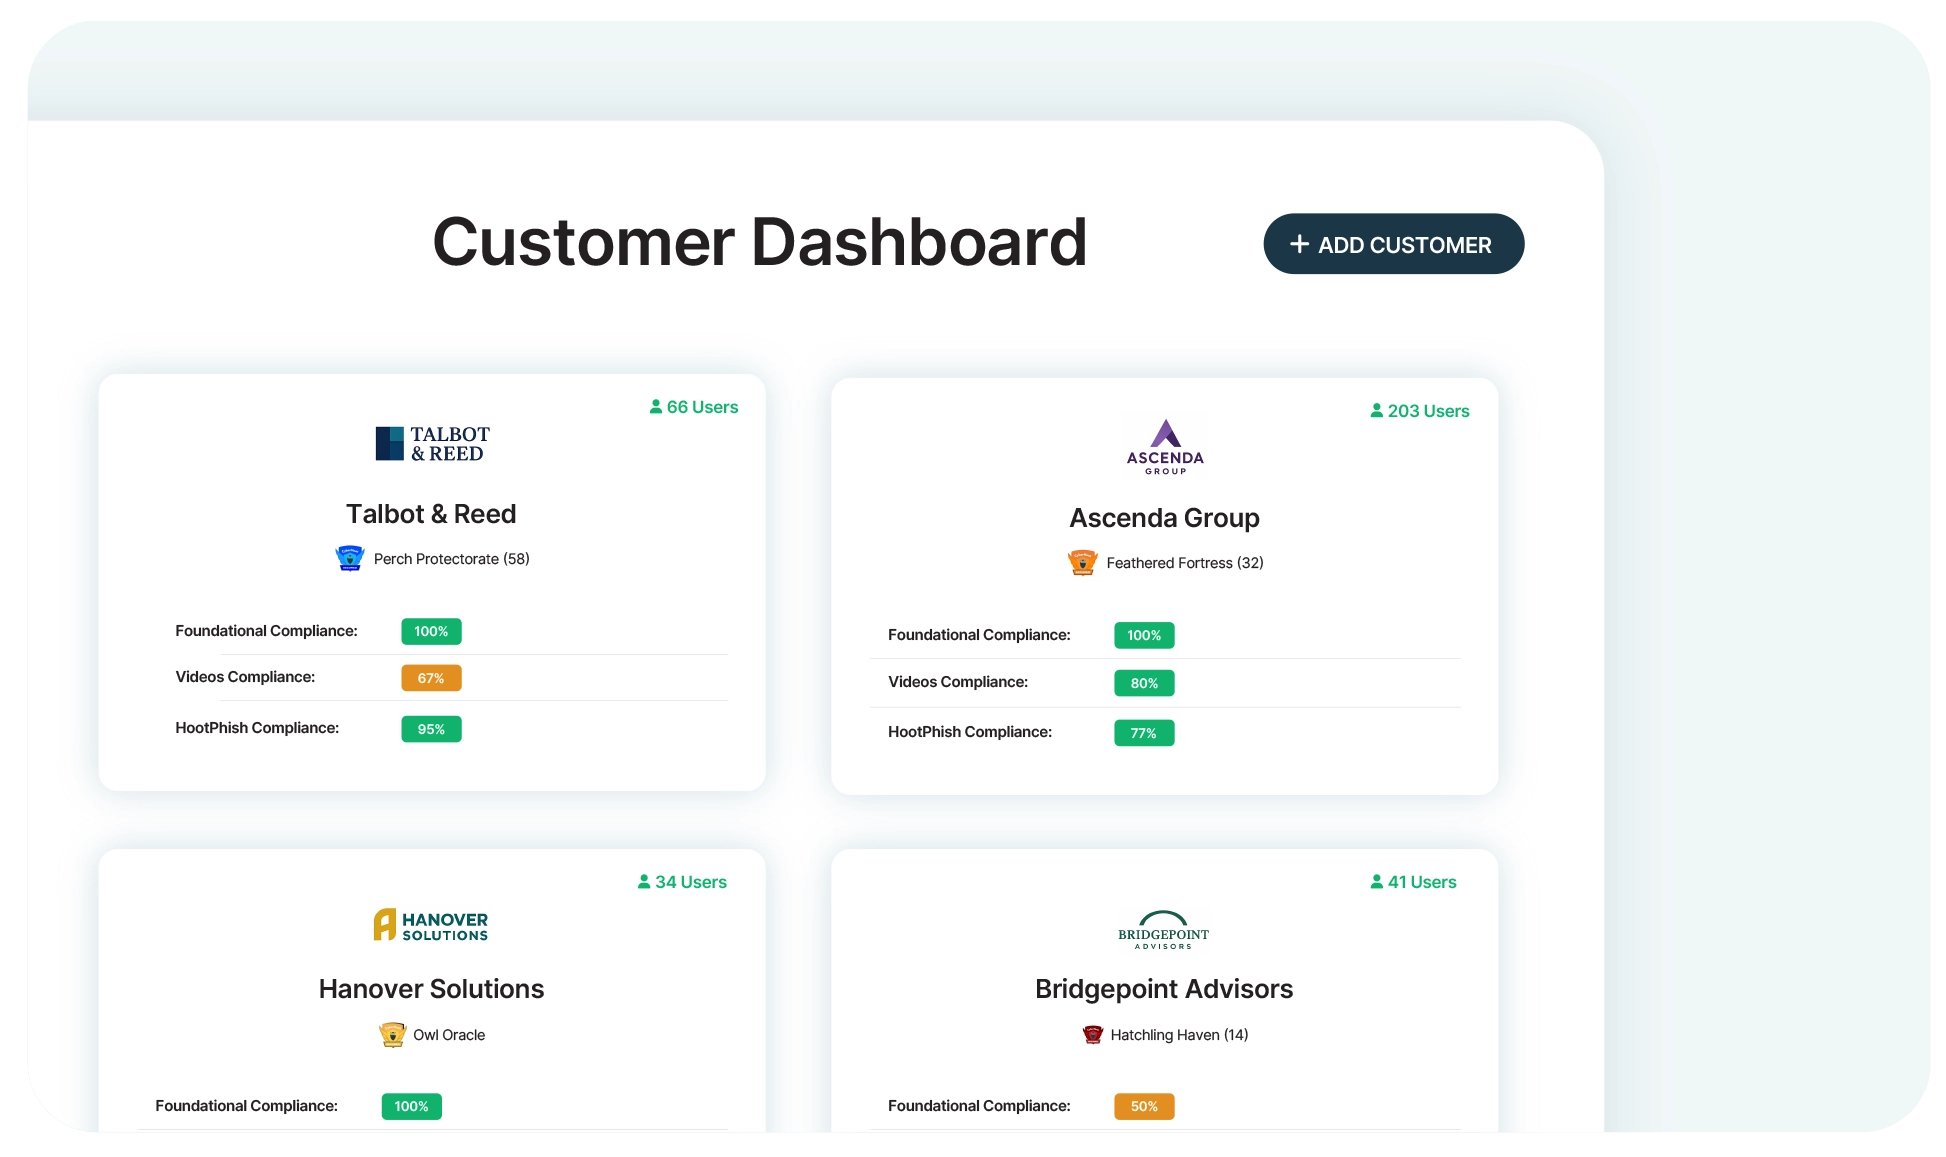Click the Owl Oracle label
The height and width of the screenshot is (1157, 1946).
click(449, 1035)
